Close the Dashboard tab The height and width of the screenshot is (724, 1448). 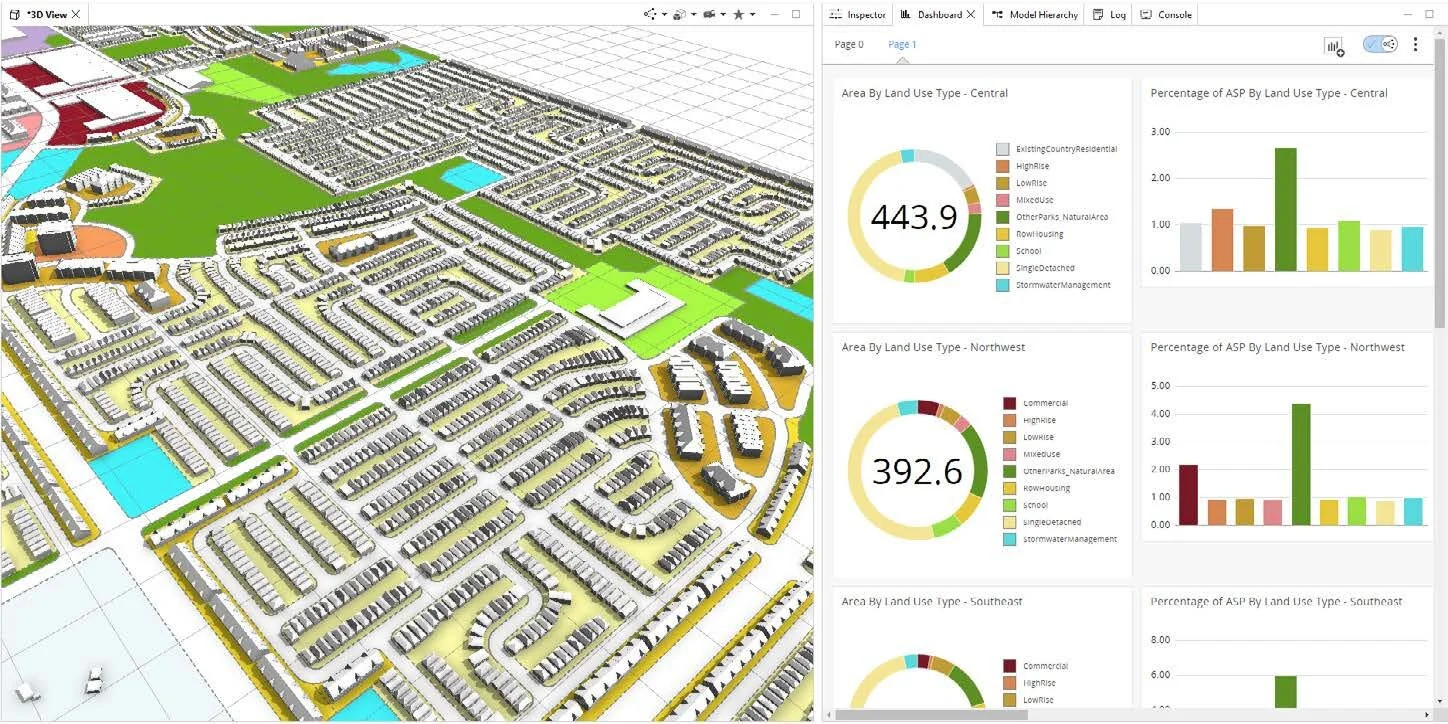coord(971,14)
